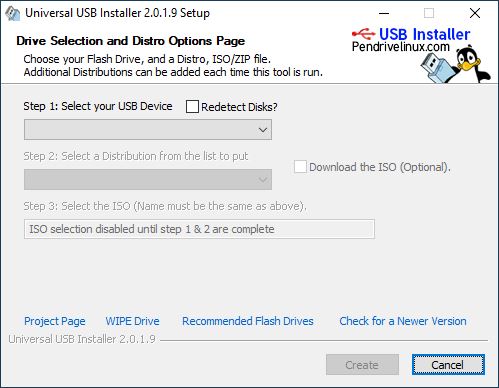Open the Project Page link
This screenshot has width=499, height=388.
[x=55, y=321]
